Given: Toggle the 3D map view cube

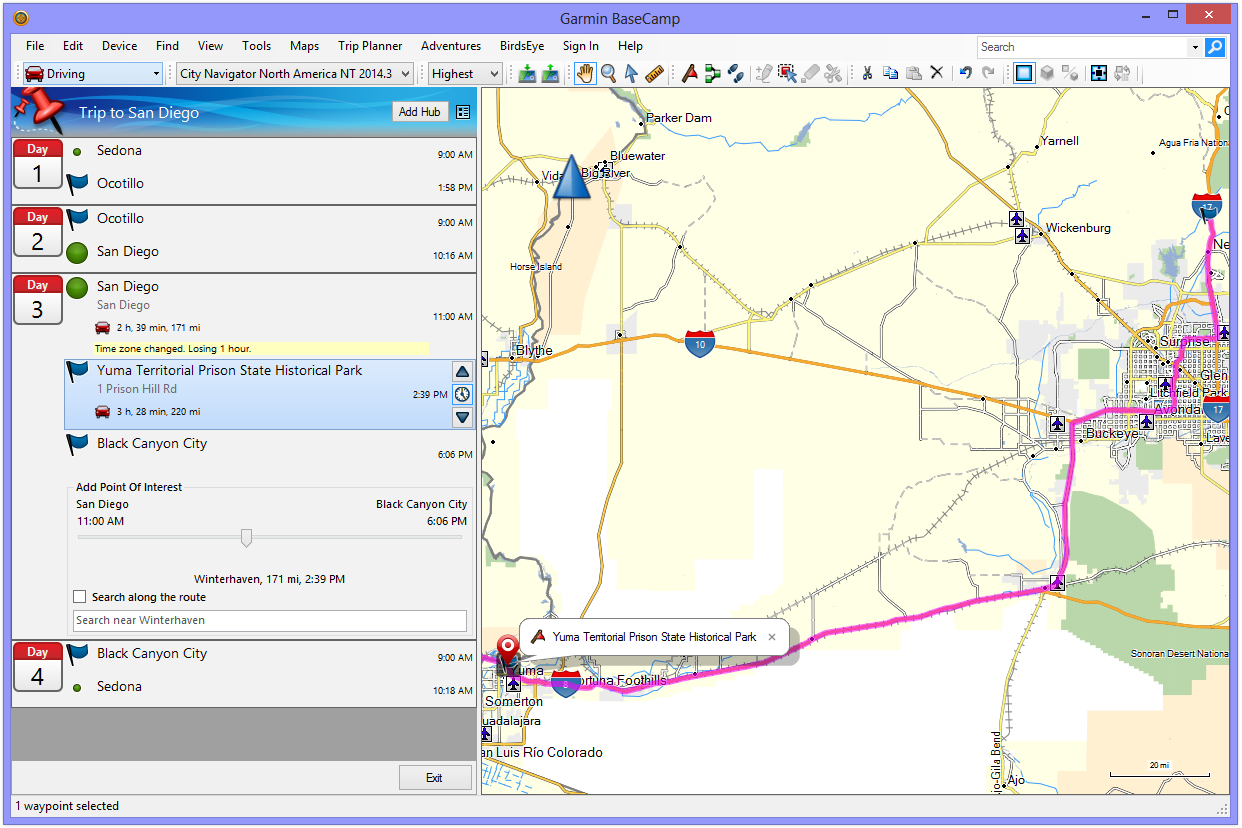Looking at the screenshot, I should click(x=1046, y=73).
